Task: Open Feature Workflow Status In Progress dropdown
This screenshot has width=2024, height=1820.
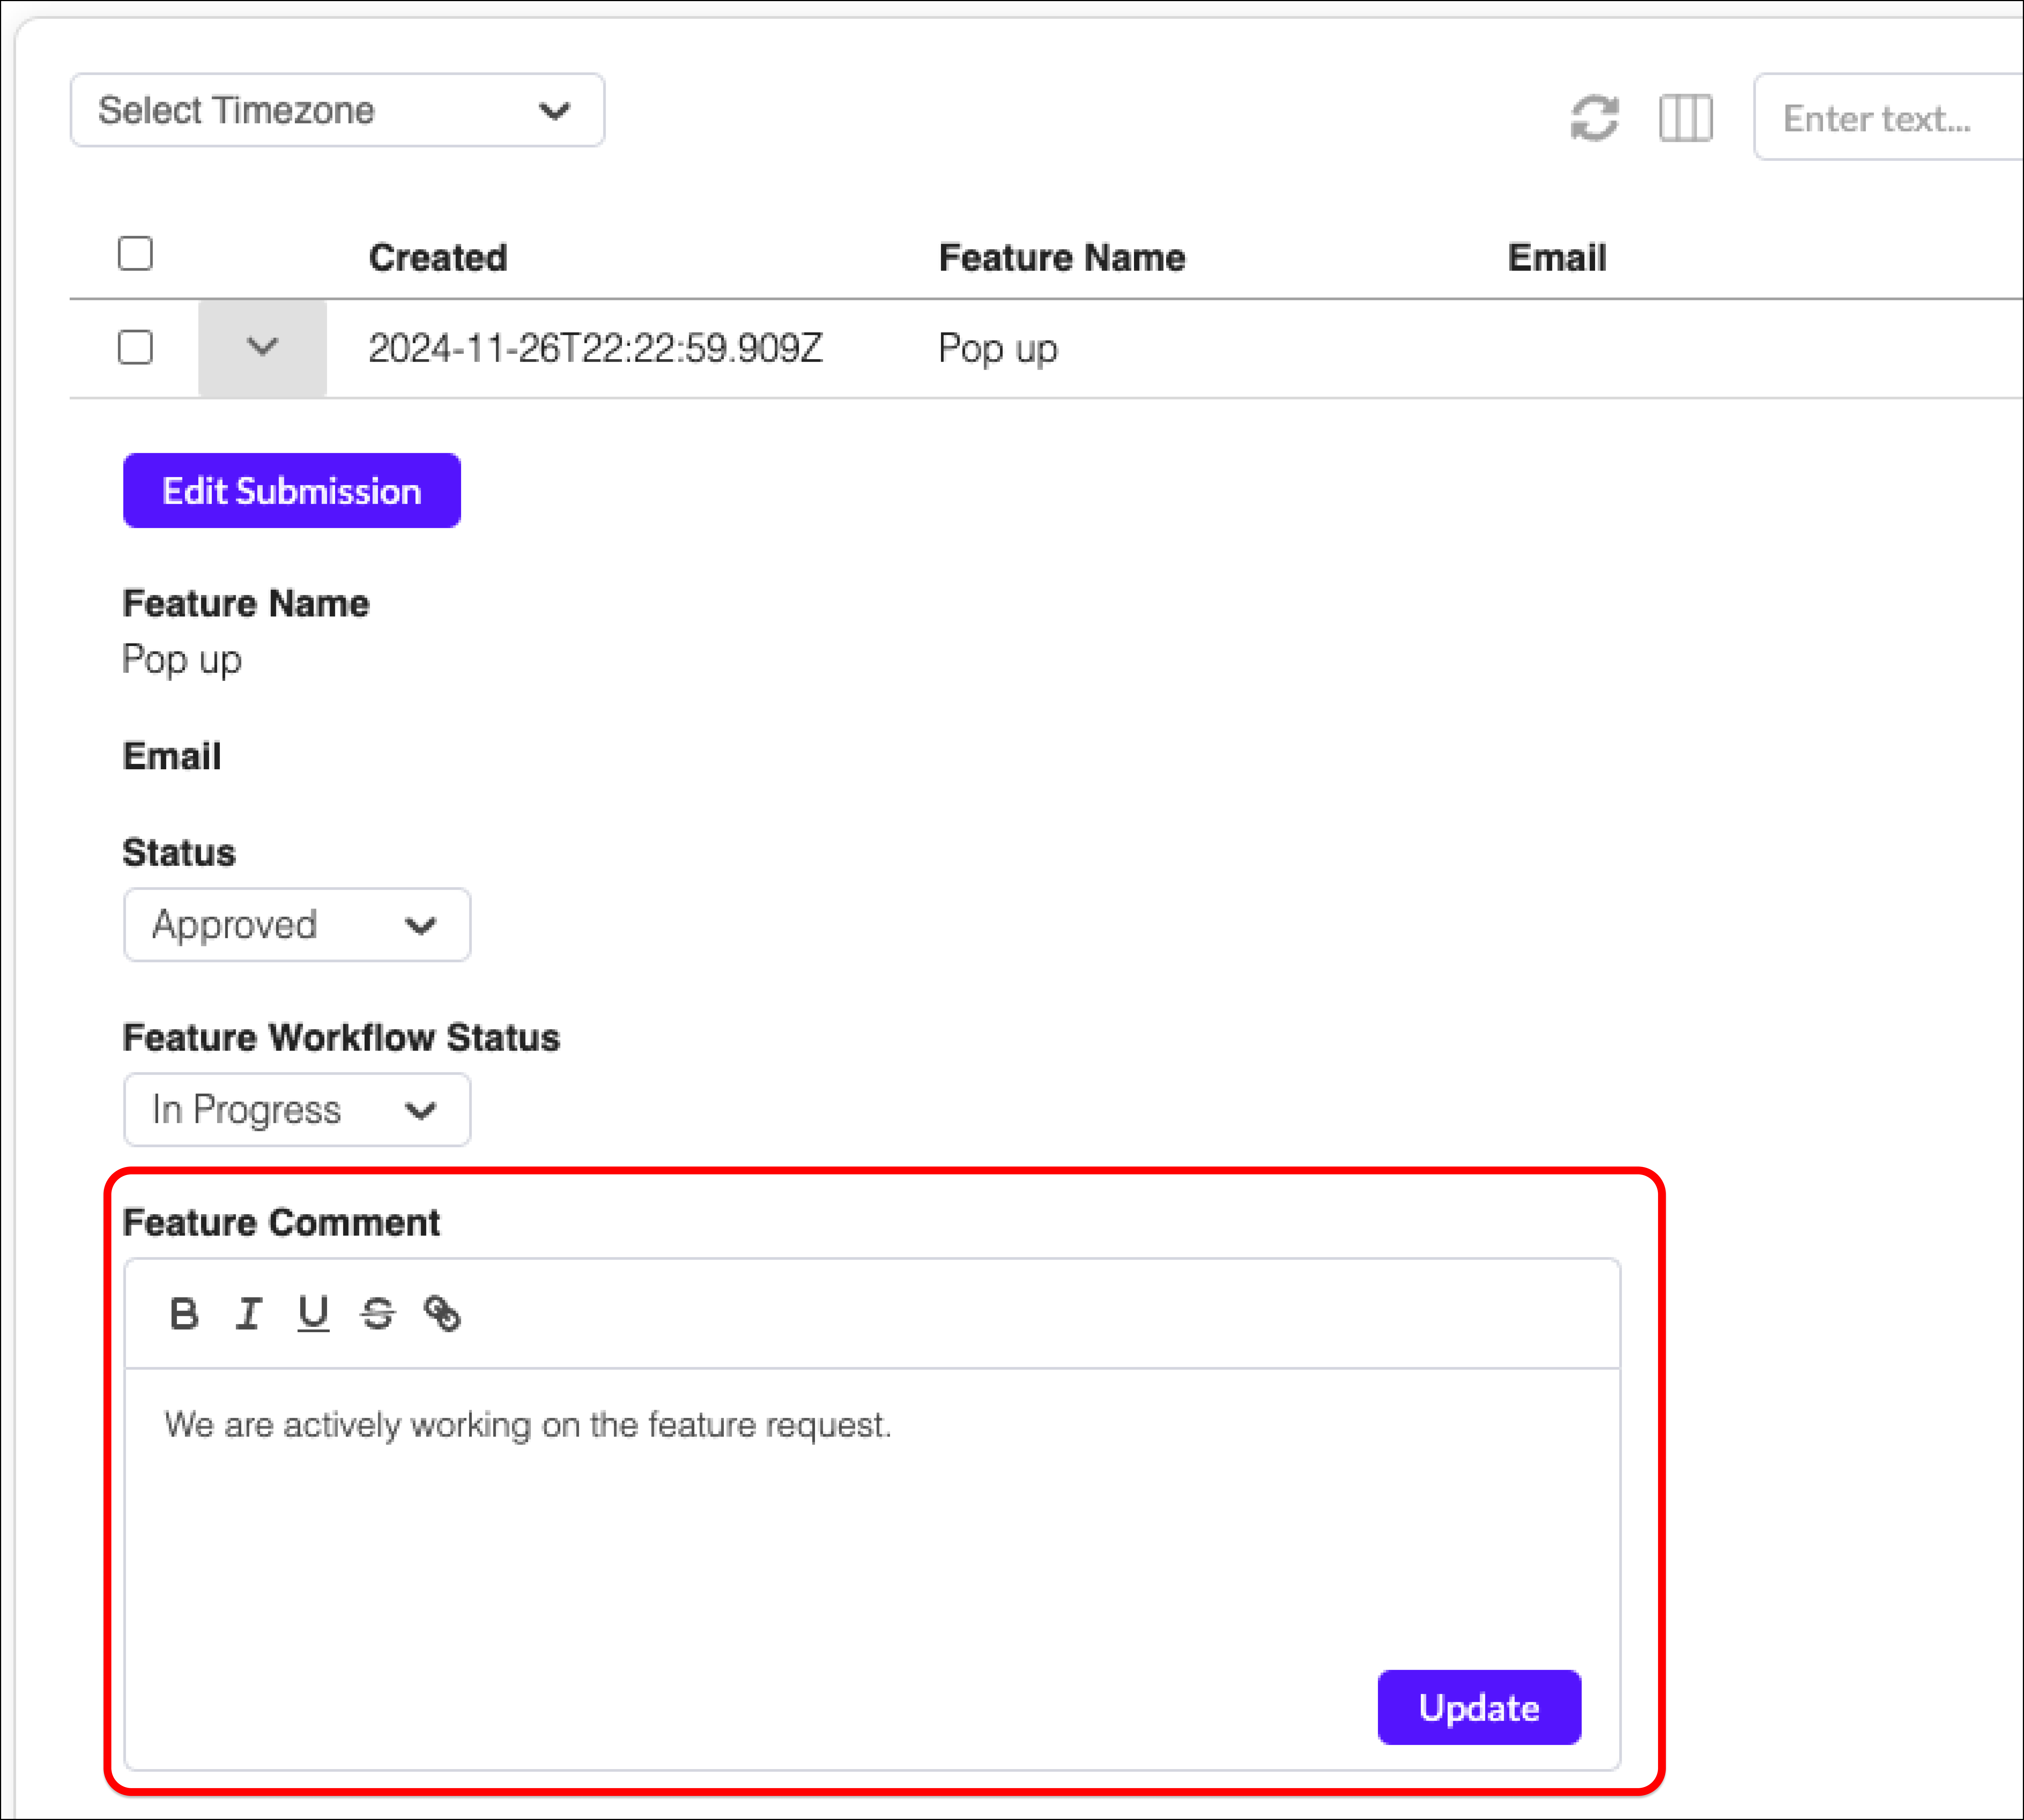Action: coord(297,1110)
